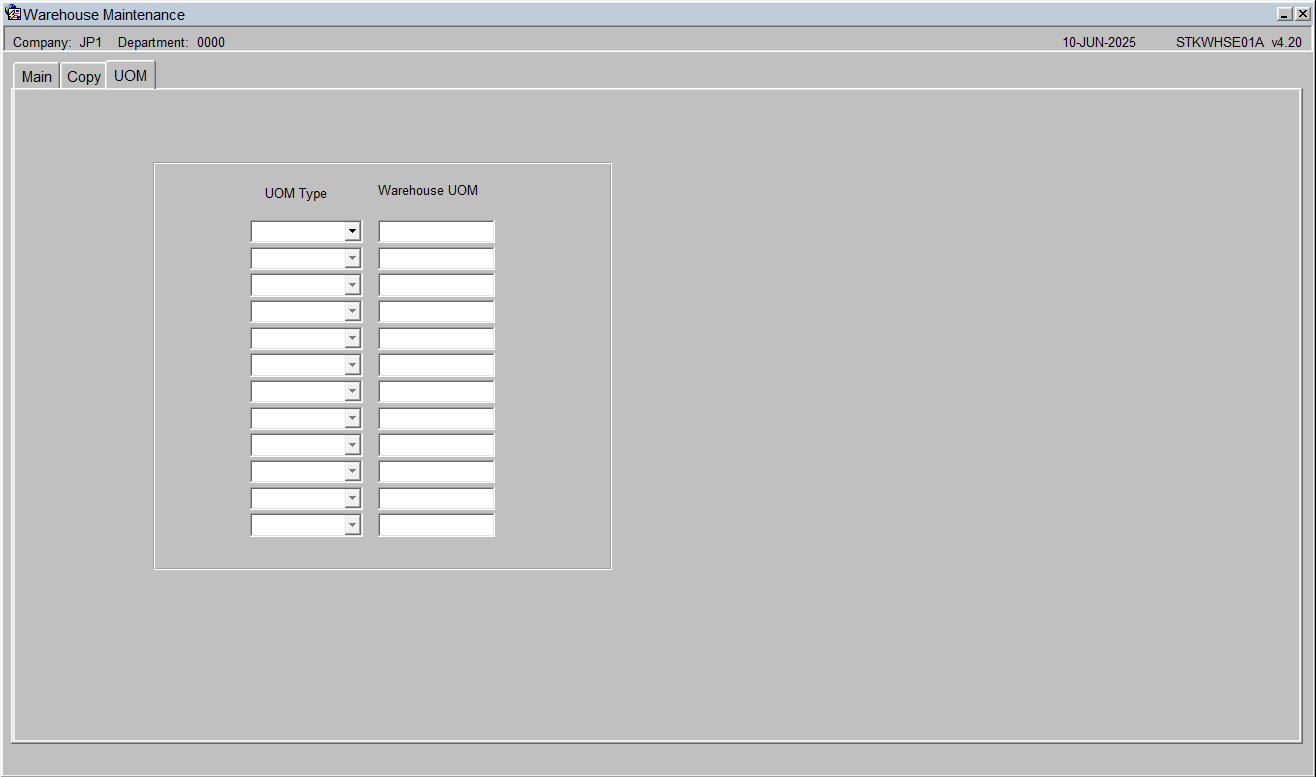Focus the fifth Warehouse UOM field

pyautogui.click(x=437, y=339)
